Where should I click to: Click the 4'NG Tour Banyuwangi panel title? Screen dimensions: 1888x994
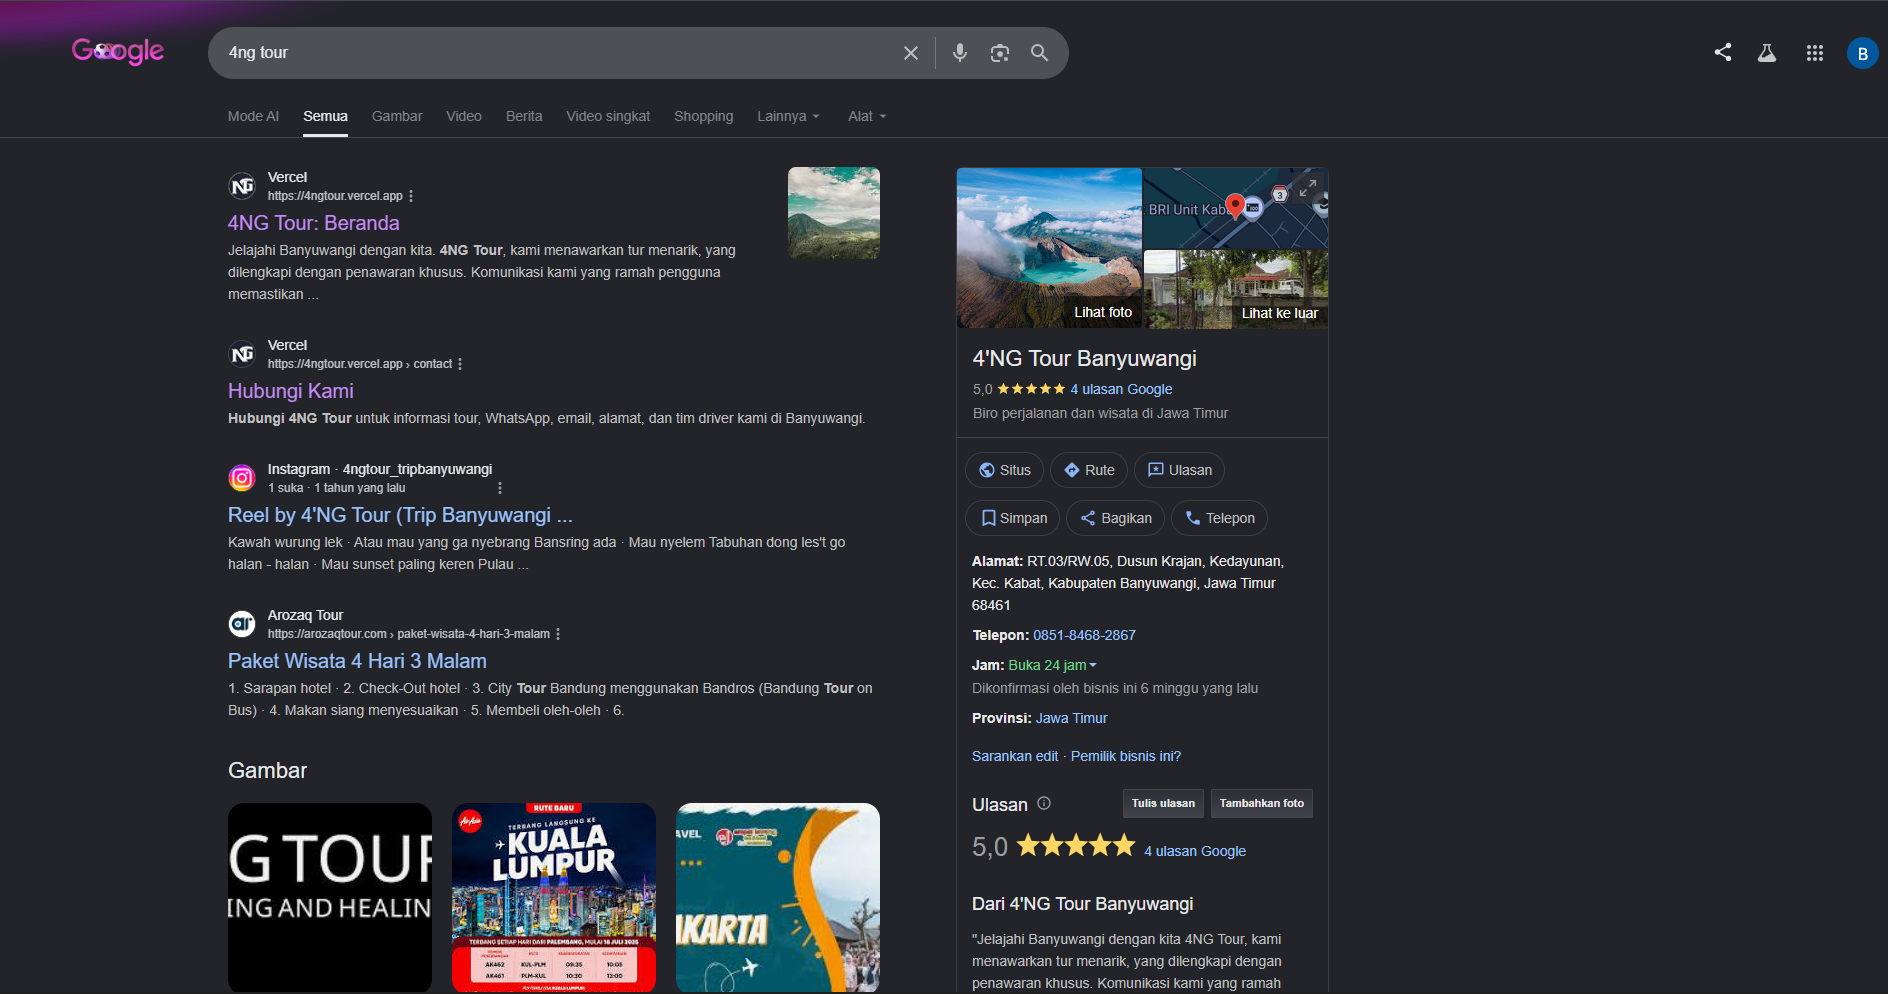click(1084, 358)
